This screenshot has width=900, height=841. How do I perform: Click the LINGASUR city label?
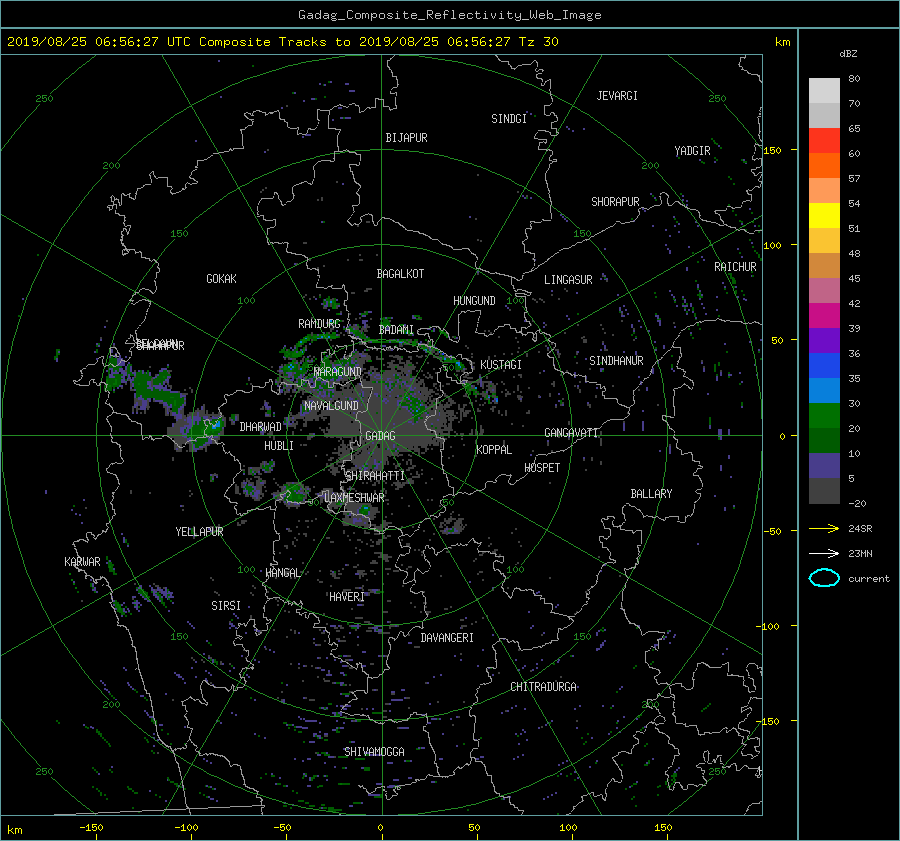pos(568,280)
